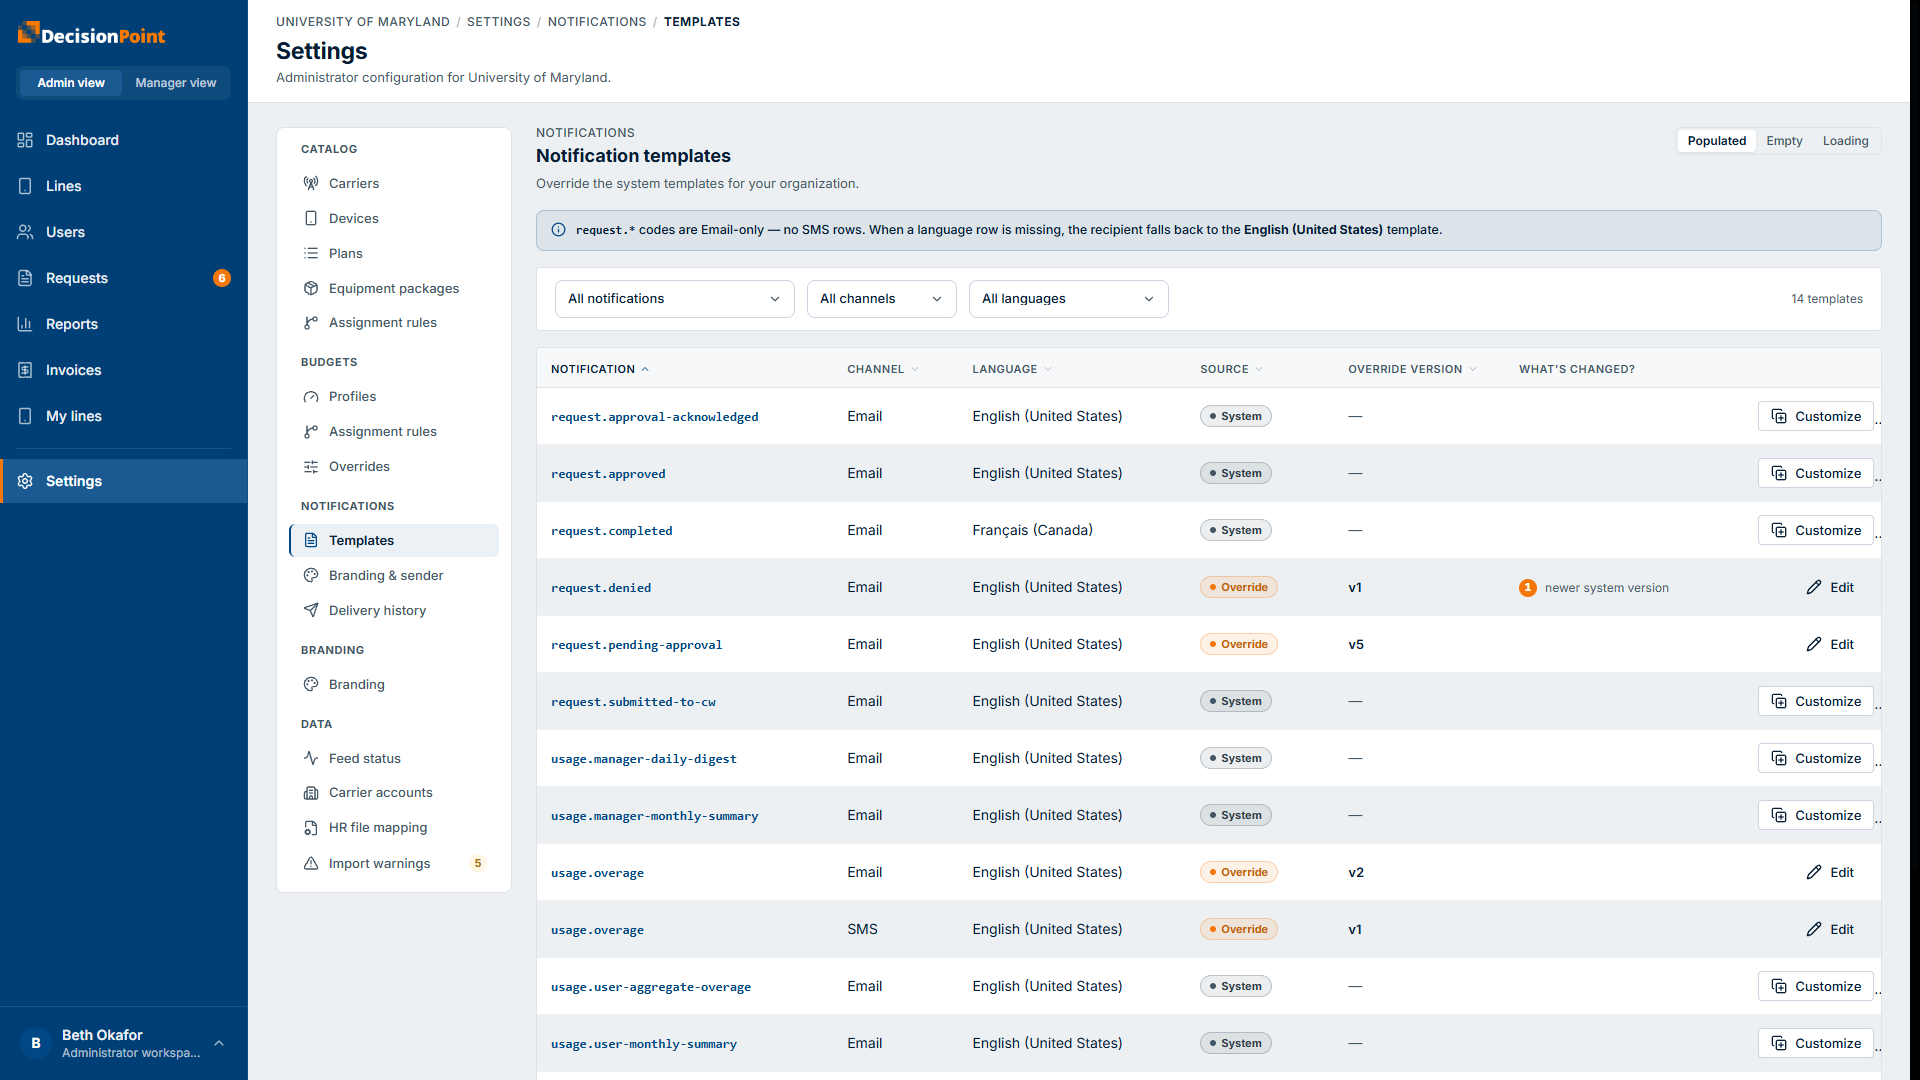The image size is (1920, 1080).
Task: Click the Lines icon in sidebar
Action: click(x=25, y=186)
